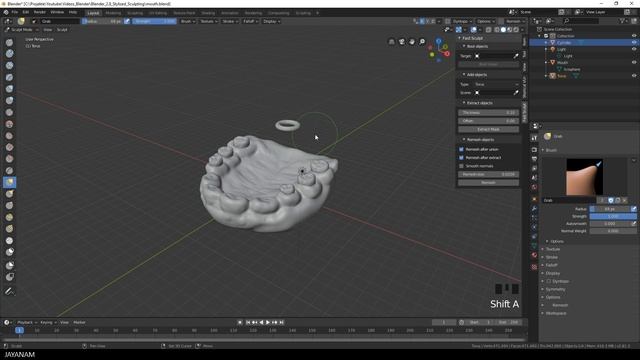
Task: Open the Render properties tab icon
Action: [x=534, y=150]
